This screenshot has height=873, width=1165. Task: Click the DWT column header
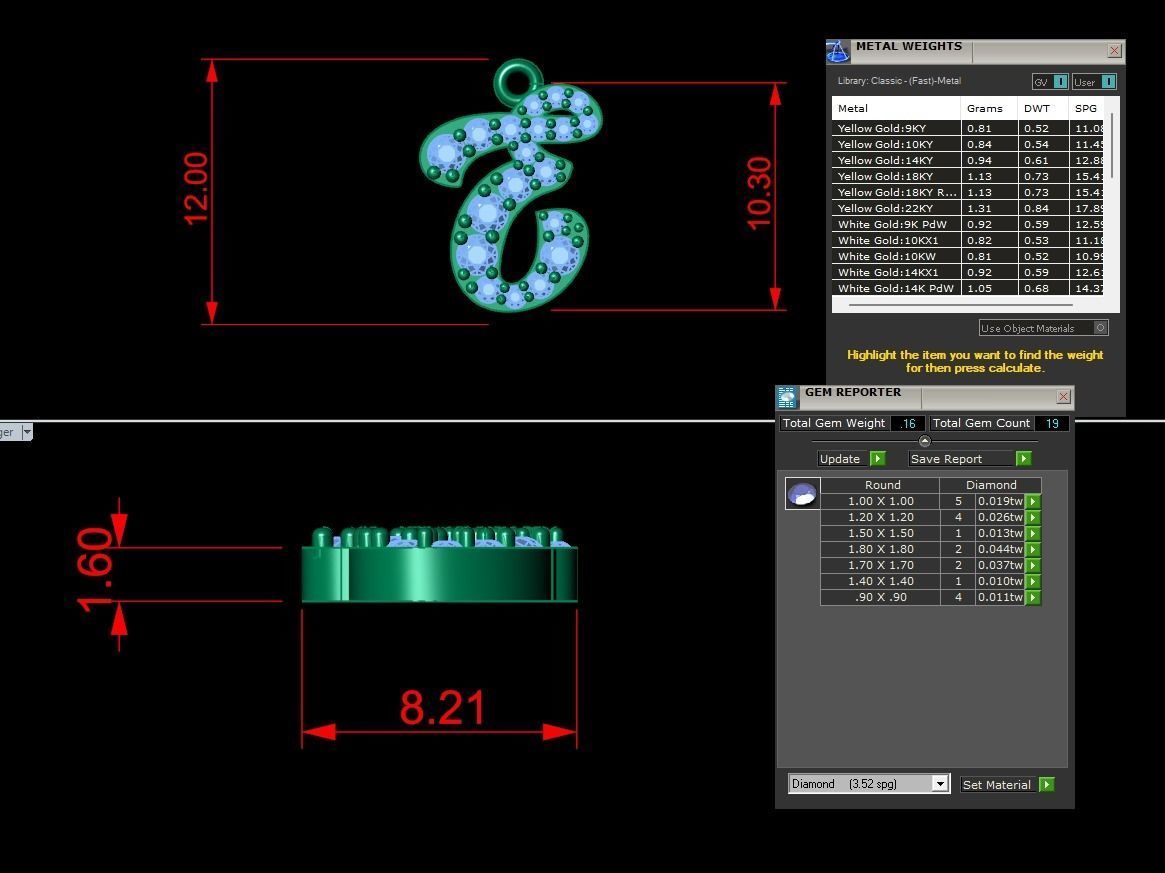(x=1043, y=108)
